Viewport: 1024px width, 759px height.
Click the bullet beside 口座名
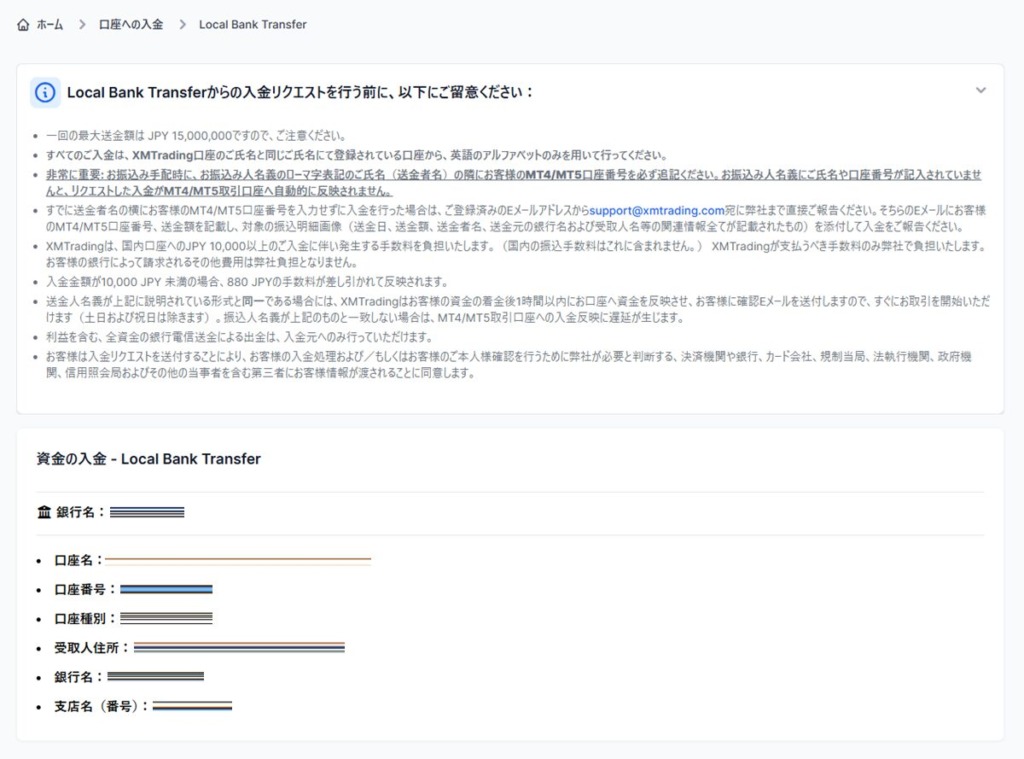pos(39,561)
